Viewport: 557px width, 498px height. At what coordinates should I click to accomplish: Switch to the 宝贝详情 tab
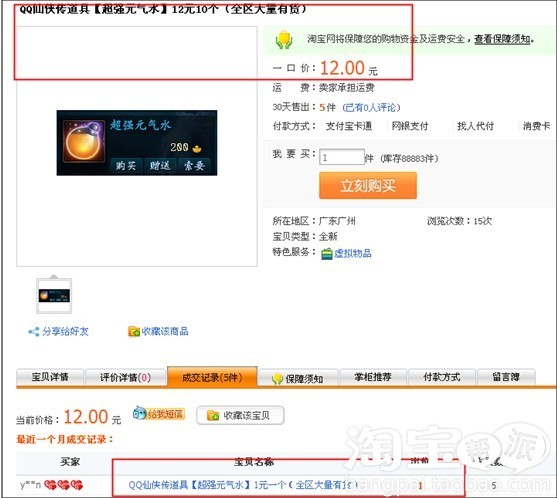[x=50, y=377]
